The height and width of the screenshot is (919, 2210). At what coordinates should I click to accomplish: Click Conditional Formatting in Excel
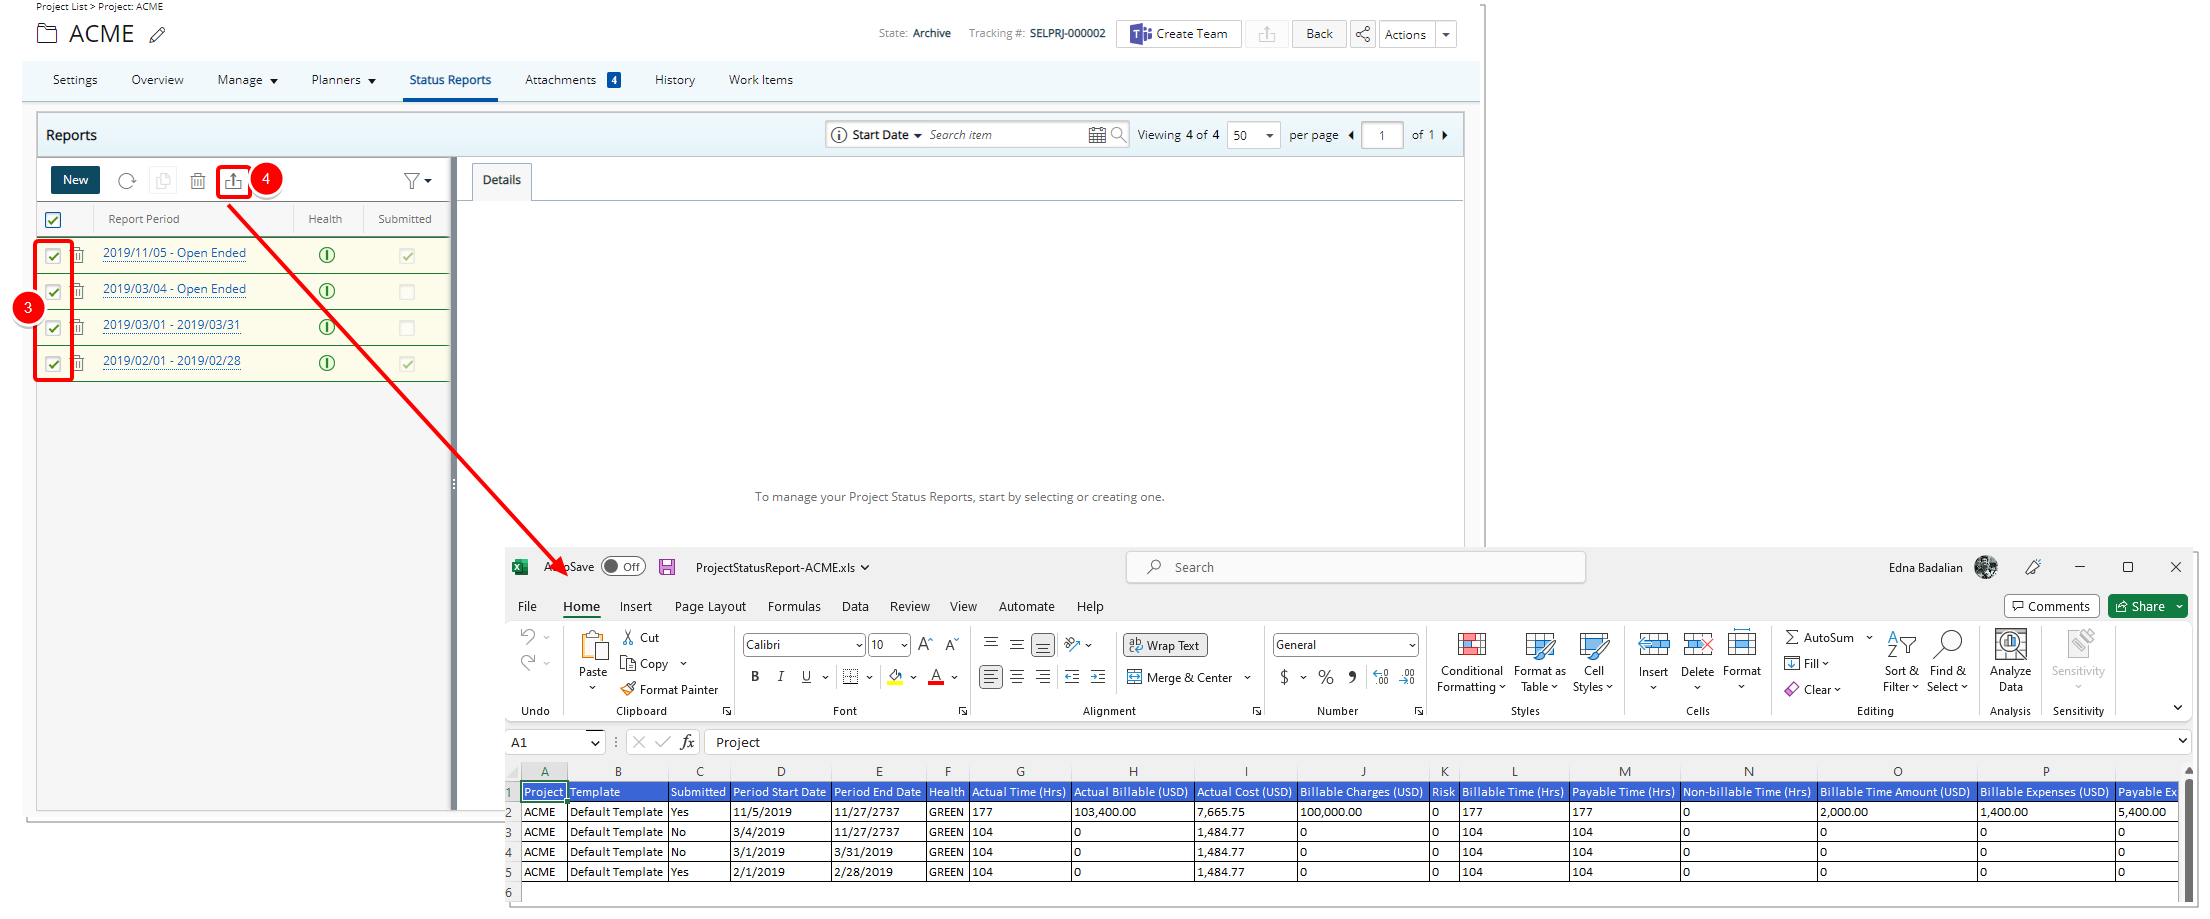click(x=1471, y=661)
